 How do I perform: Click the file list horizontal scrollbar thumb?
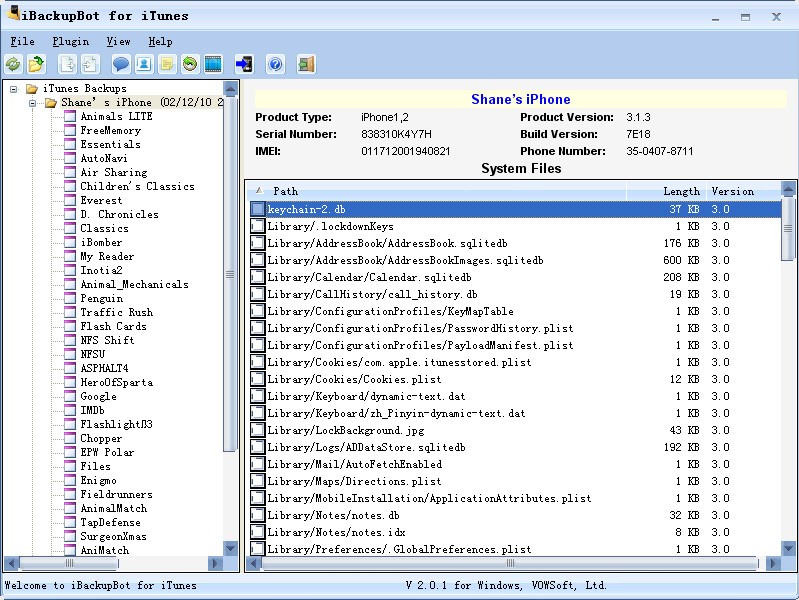[x=510, y=563]
